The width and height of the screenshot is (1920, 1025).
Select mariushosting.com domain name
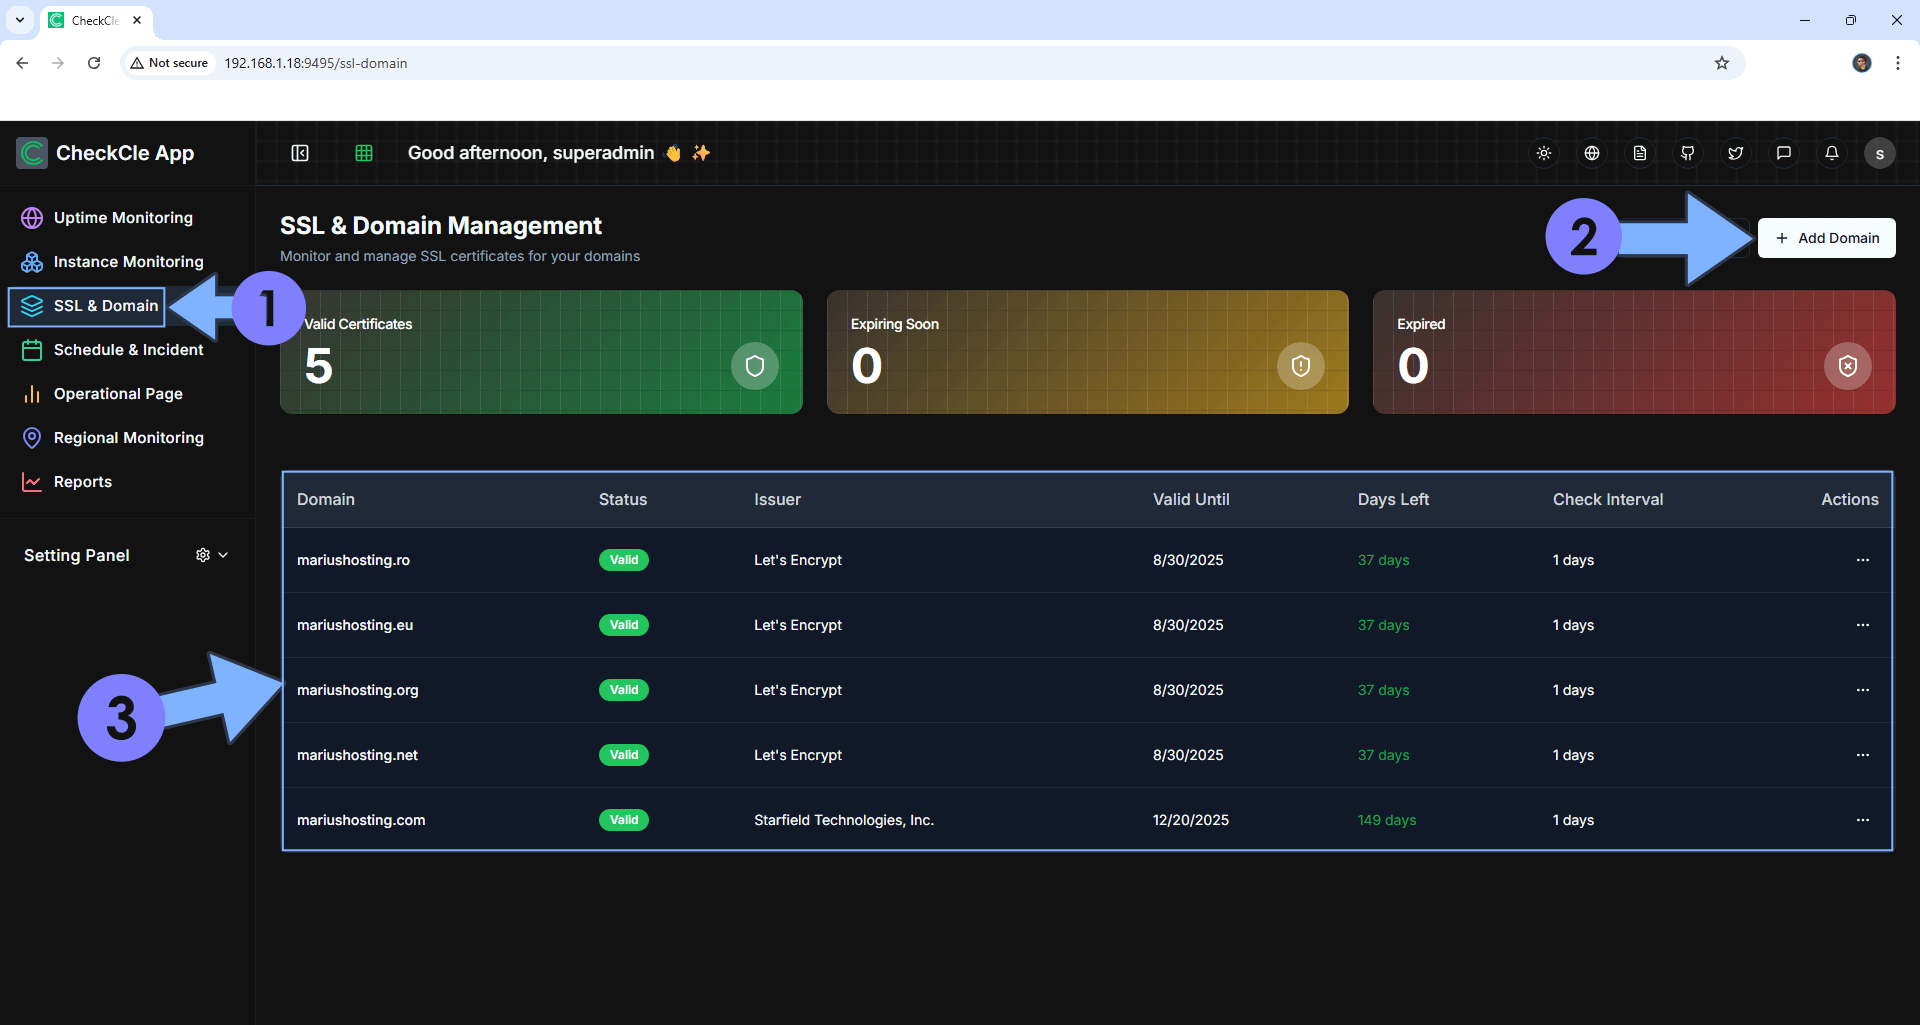361,820
